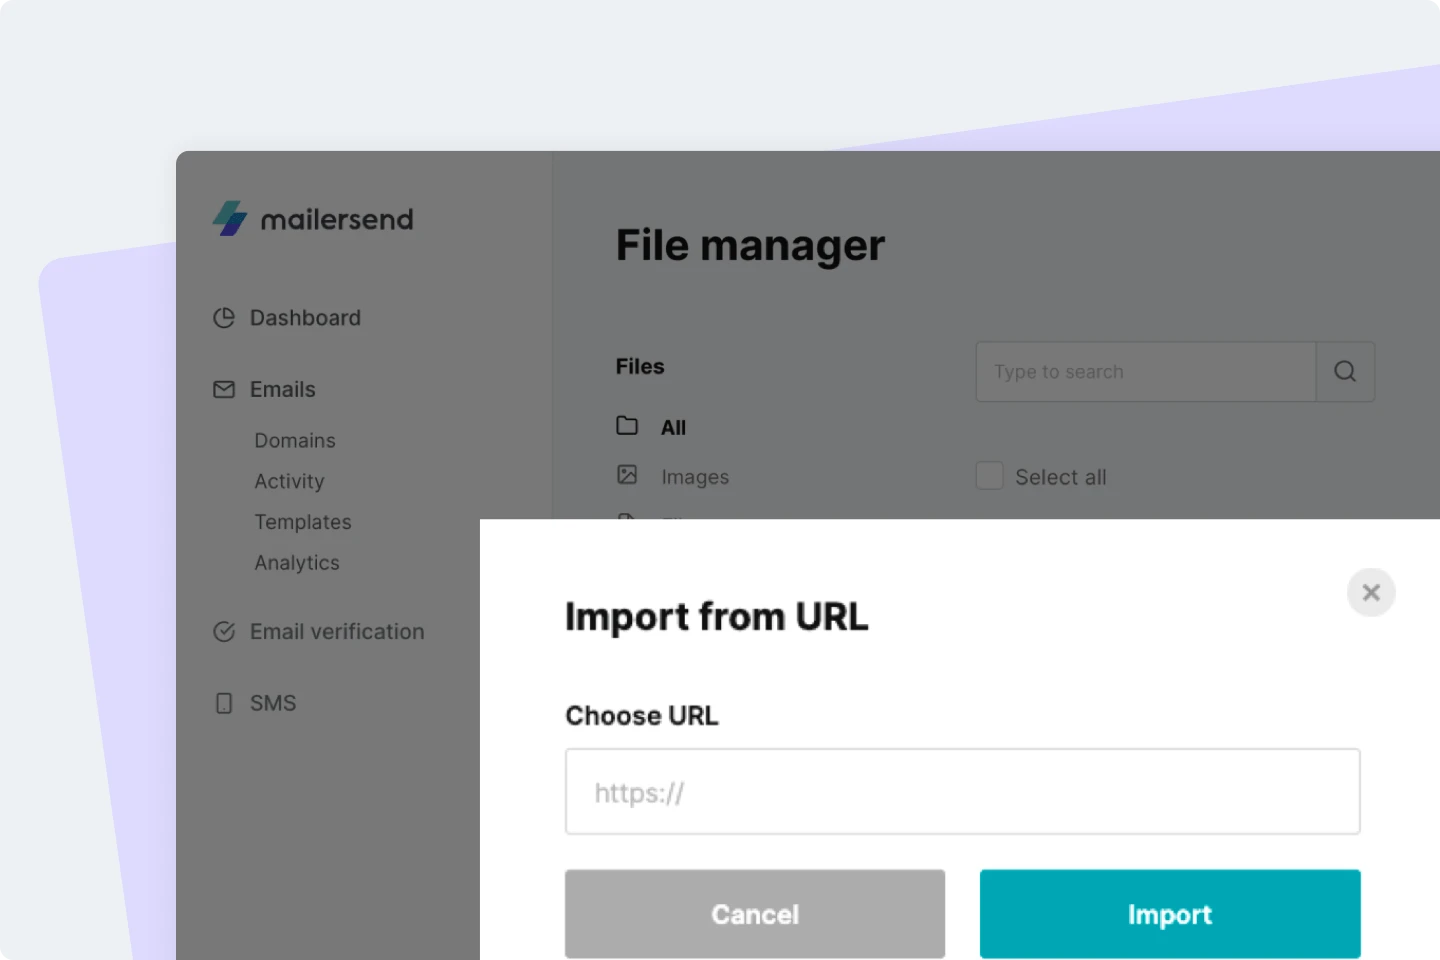Open the Emails menu section
1440x960 pixels.
(x=283, y=390)
